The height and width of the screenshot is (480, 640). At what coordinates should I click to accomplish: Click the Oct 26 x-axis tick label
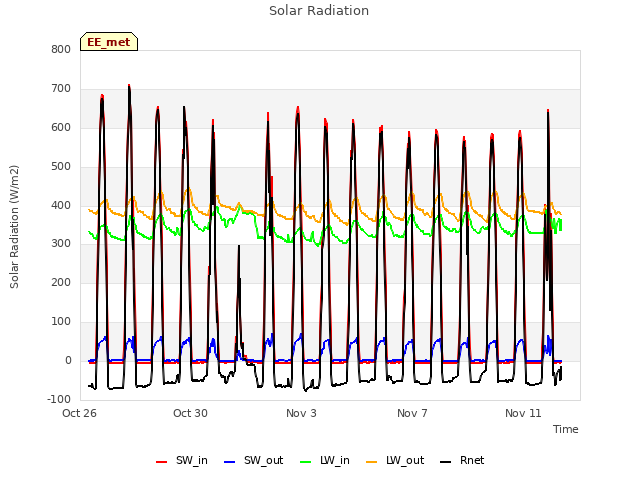[79, 413]
